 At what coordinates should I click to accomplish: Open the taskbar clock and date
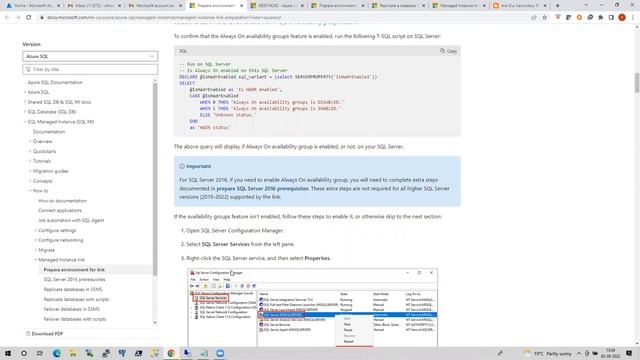pyautogui.click(x=610, y=353)
